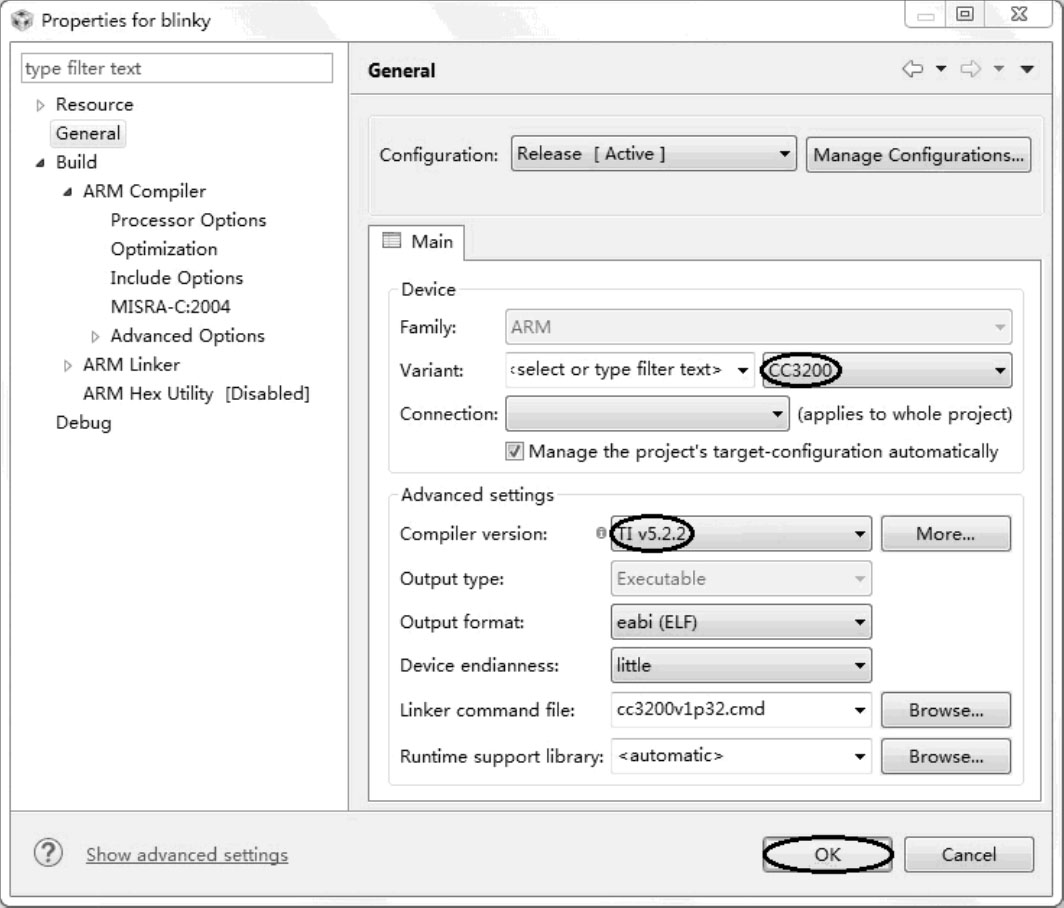Image resolution: width=1064 pixels, height=908 pixels.
Task: Open the Compiler version dropdown
Action: pyautogui.click(x=741, y=534)
